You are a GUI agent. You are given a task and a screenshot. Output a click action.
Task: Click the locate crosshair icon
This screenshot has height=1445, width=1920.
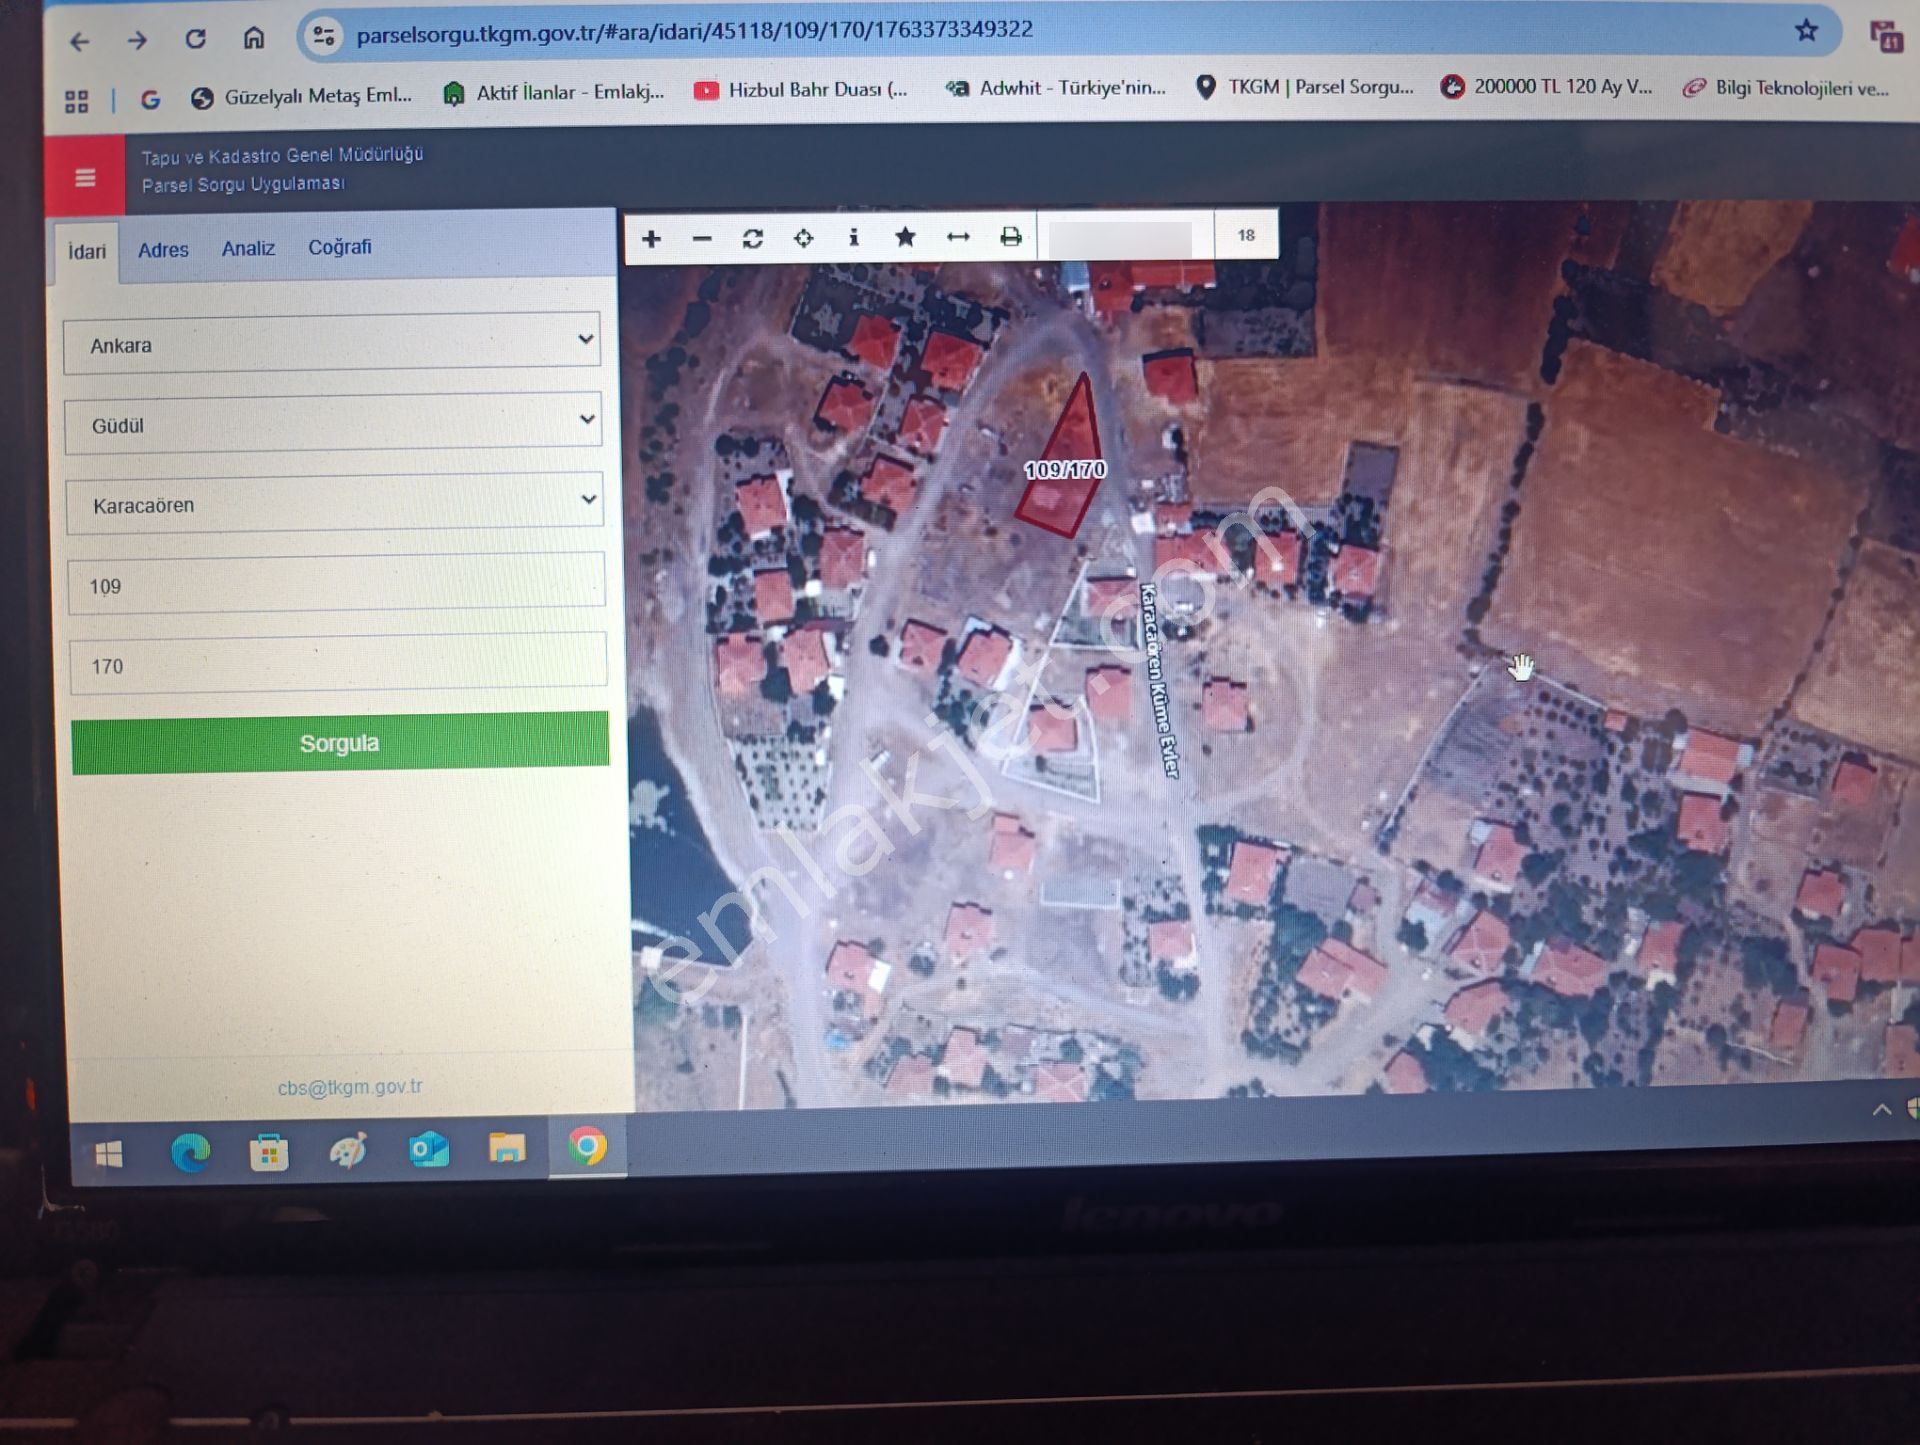803,238
